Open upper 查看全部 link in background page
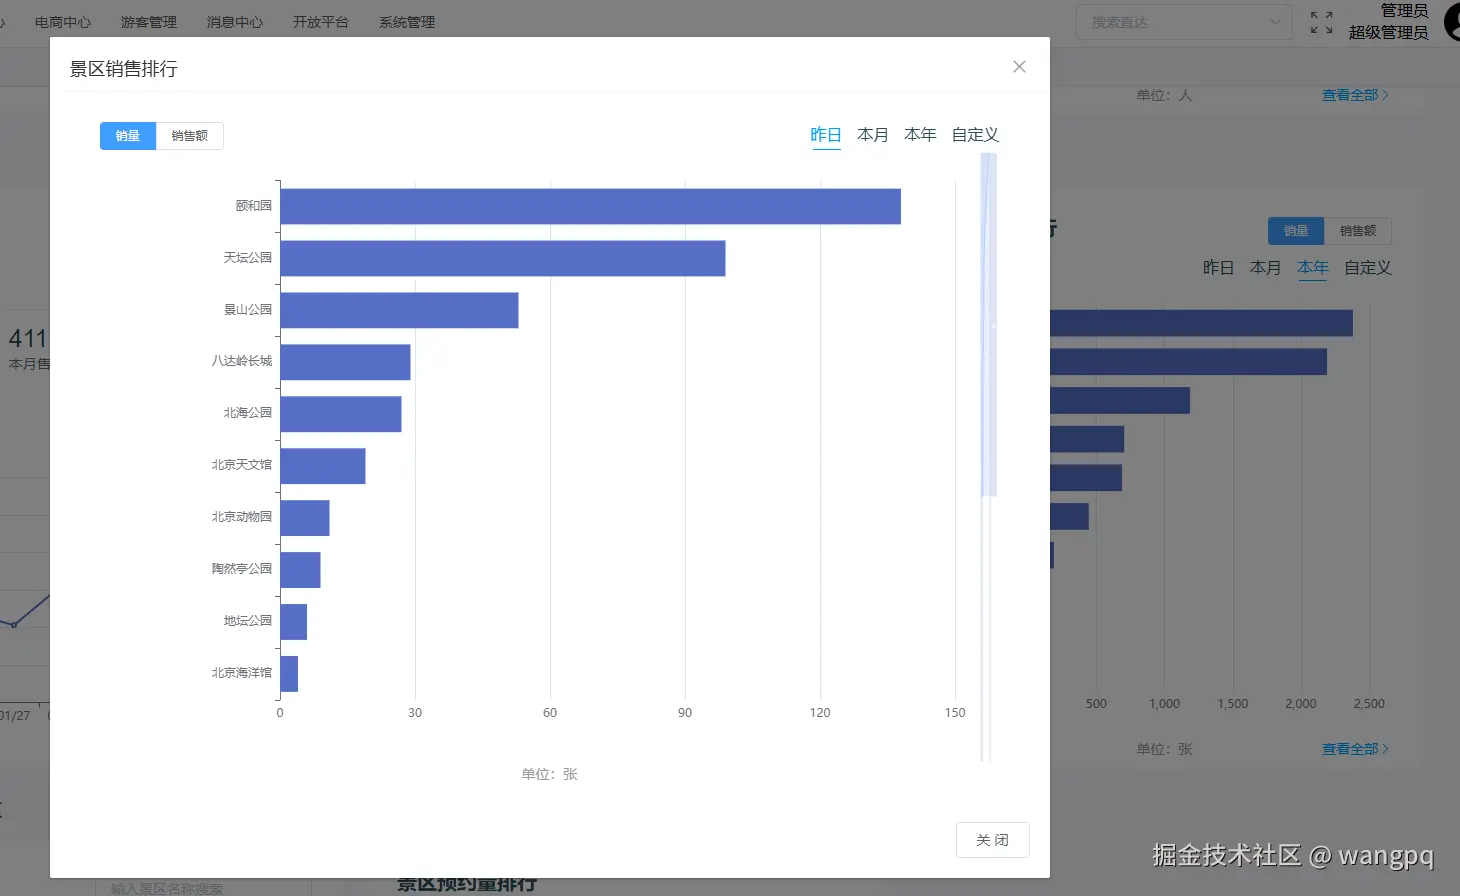Image resolution: width=1460 pixels, height=896 pixels. click(x=1355, y=95)
